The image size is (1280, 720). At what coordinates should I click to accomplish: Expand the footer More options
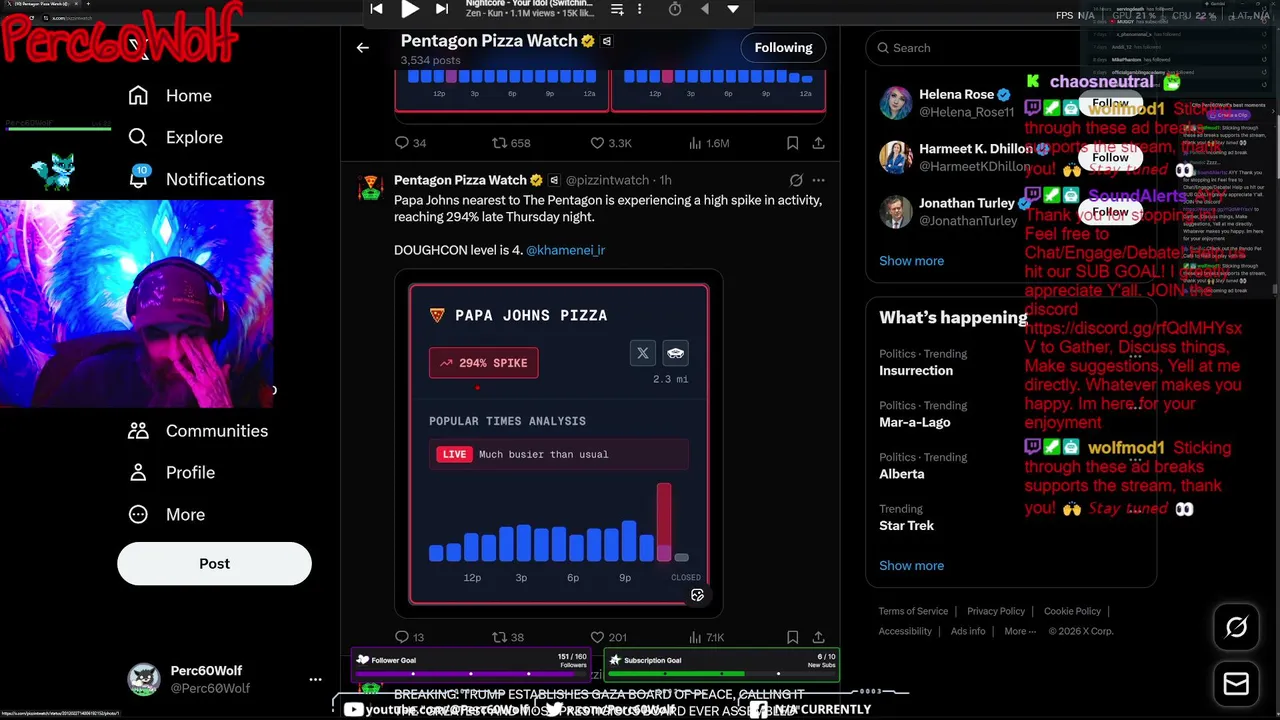pos(1020,631)
